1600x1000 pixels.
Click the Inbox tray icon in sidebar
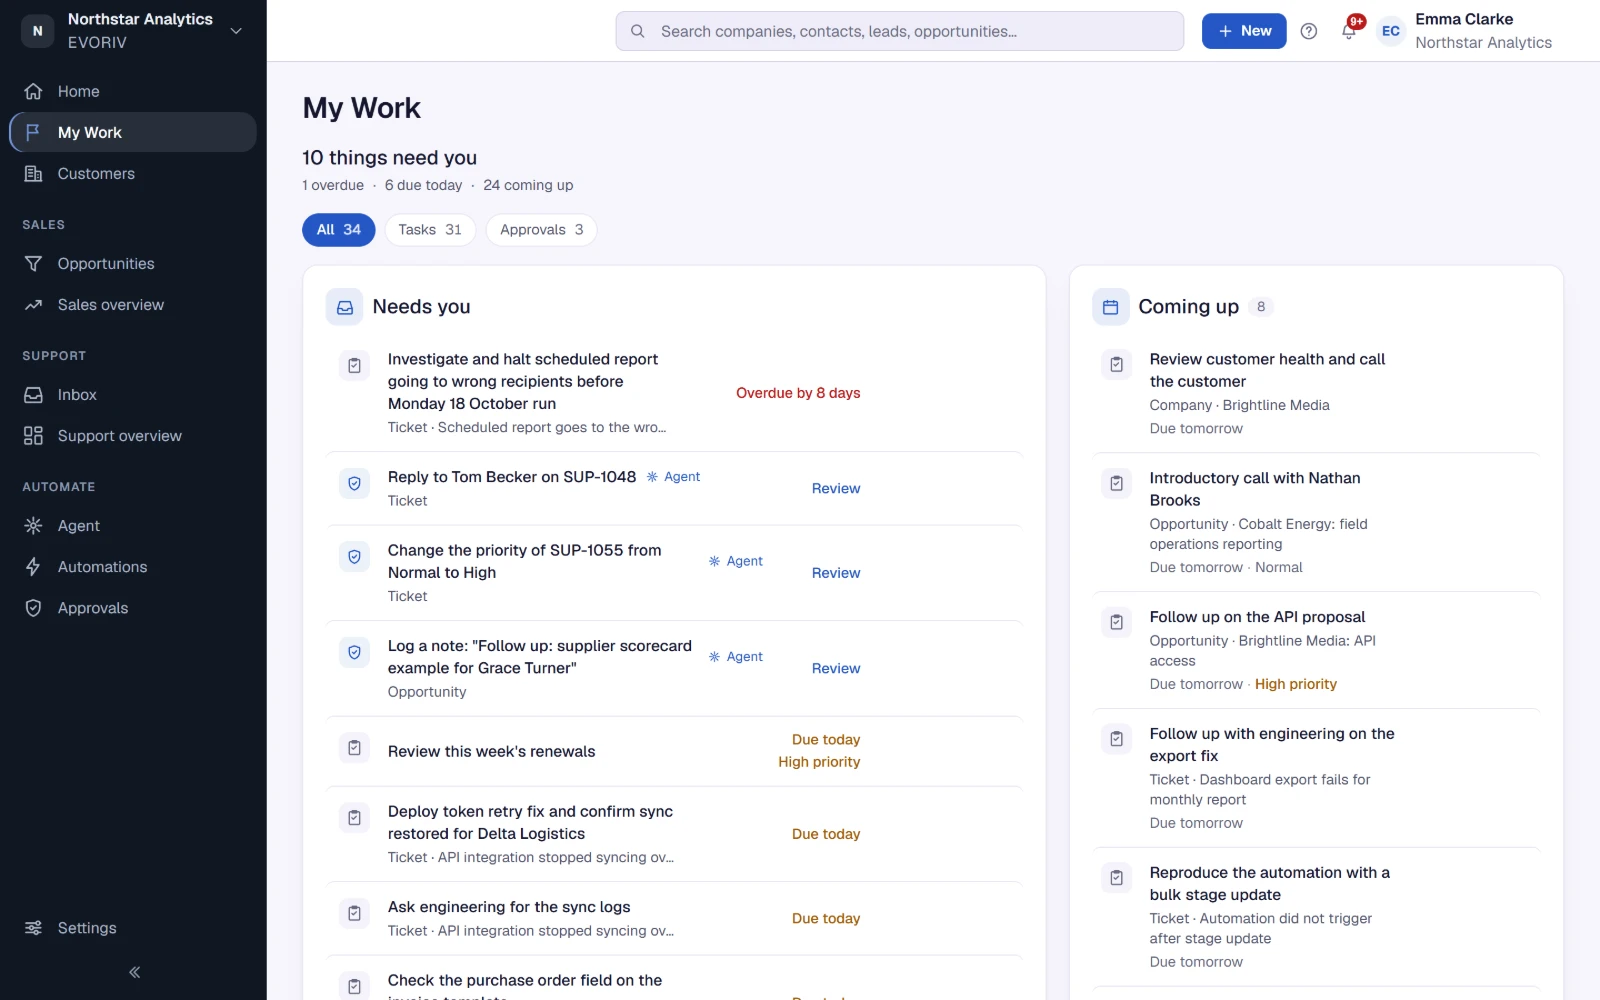pos(33,394)
